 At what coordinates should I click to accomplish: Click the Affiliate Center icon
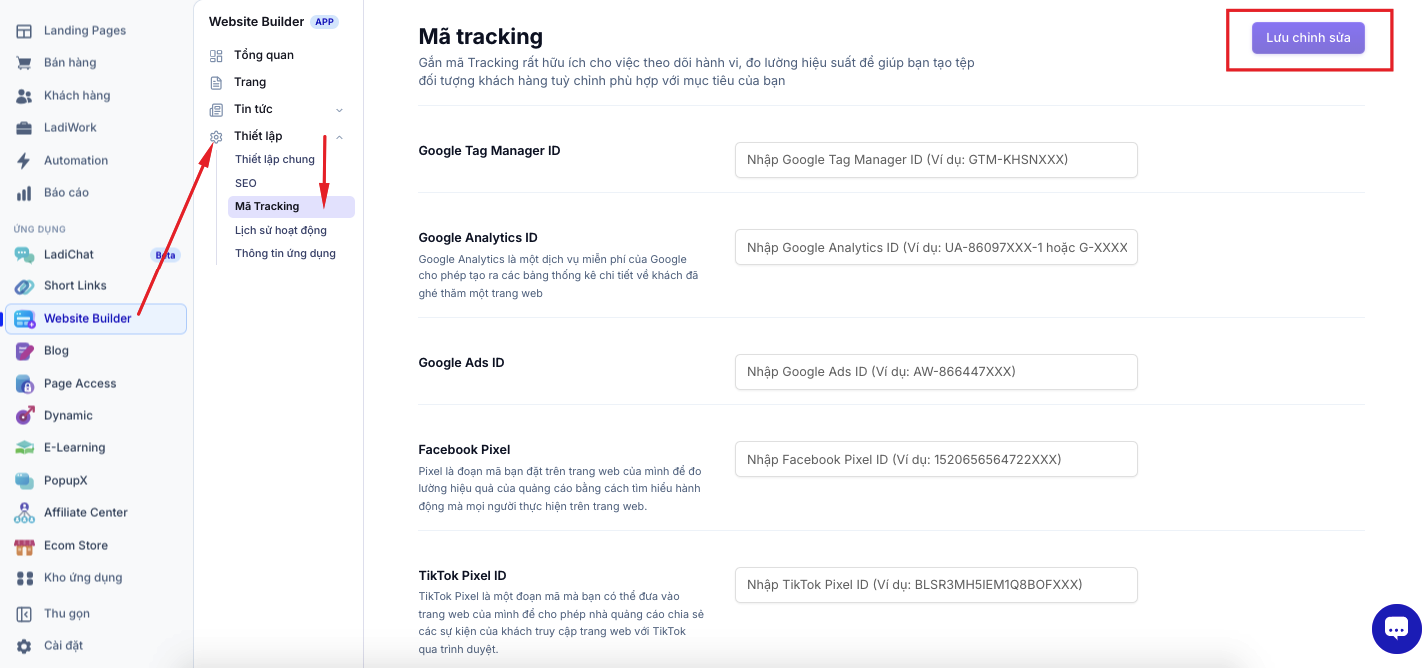pyautogui.click(x=24, y=513)
